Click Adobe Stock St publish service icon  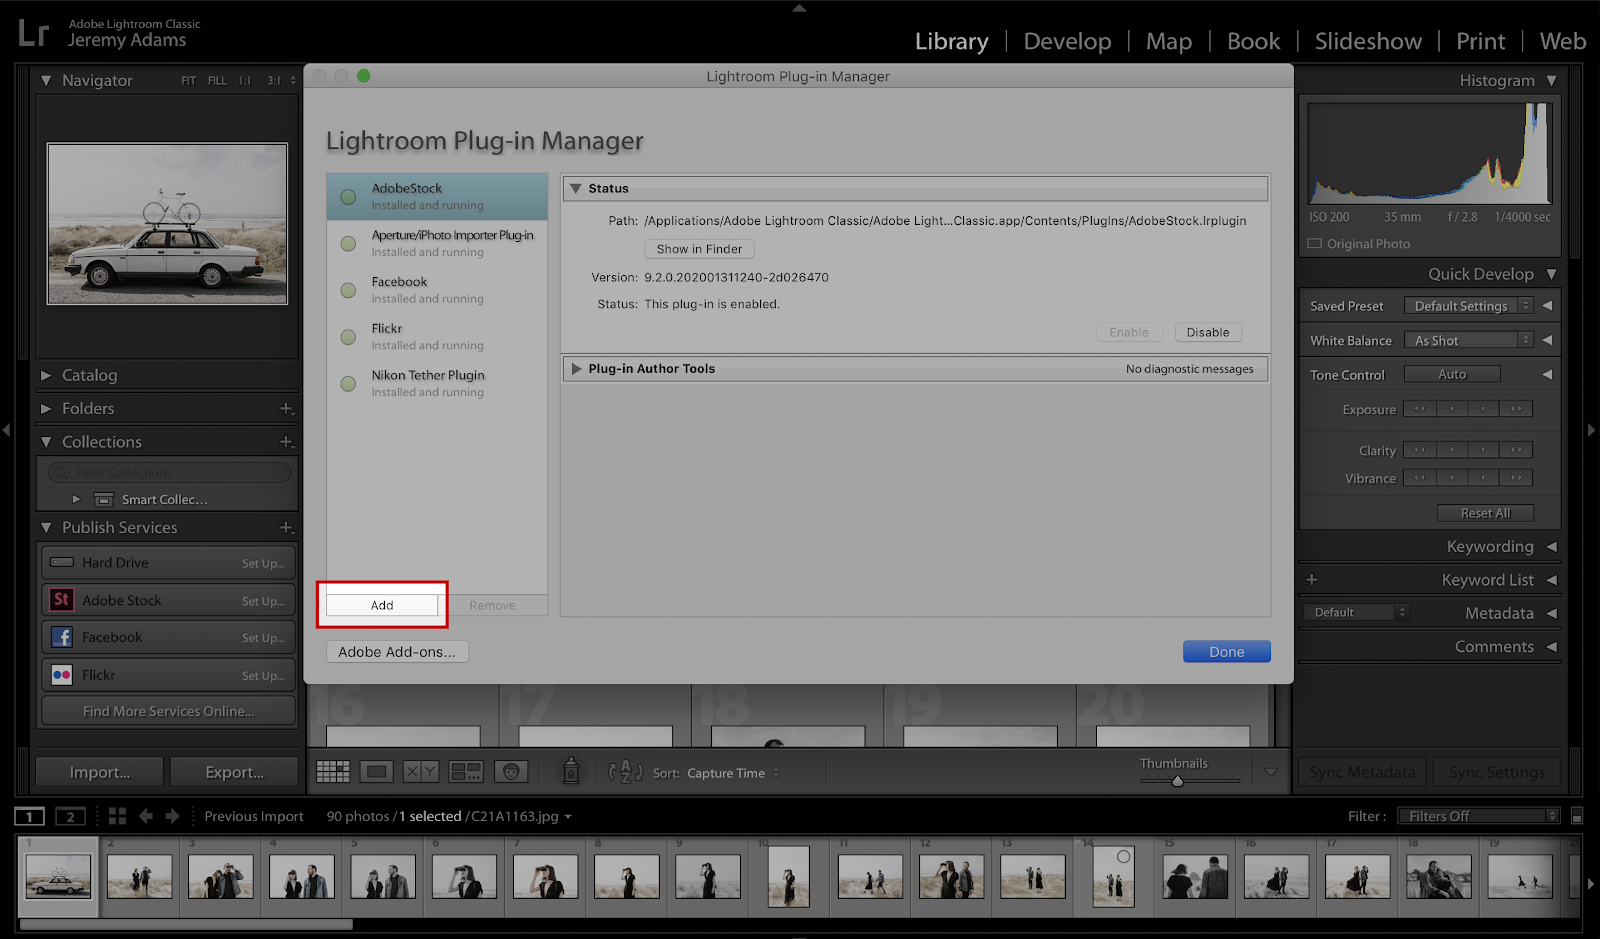coord(61,599)
